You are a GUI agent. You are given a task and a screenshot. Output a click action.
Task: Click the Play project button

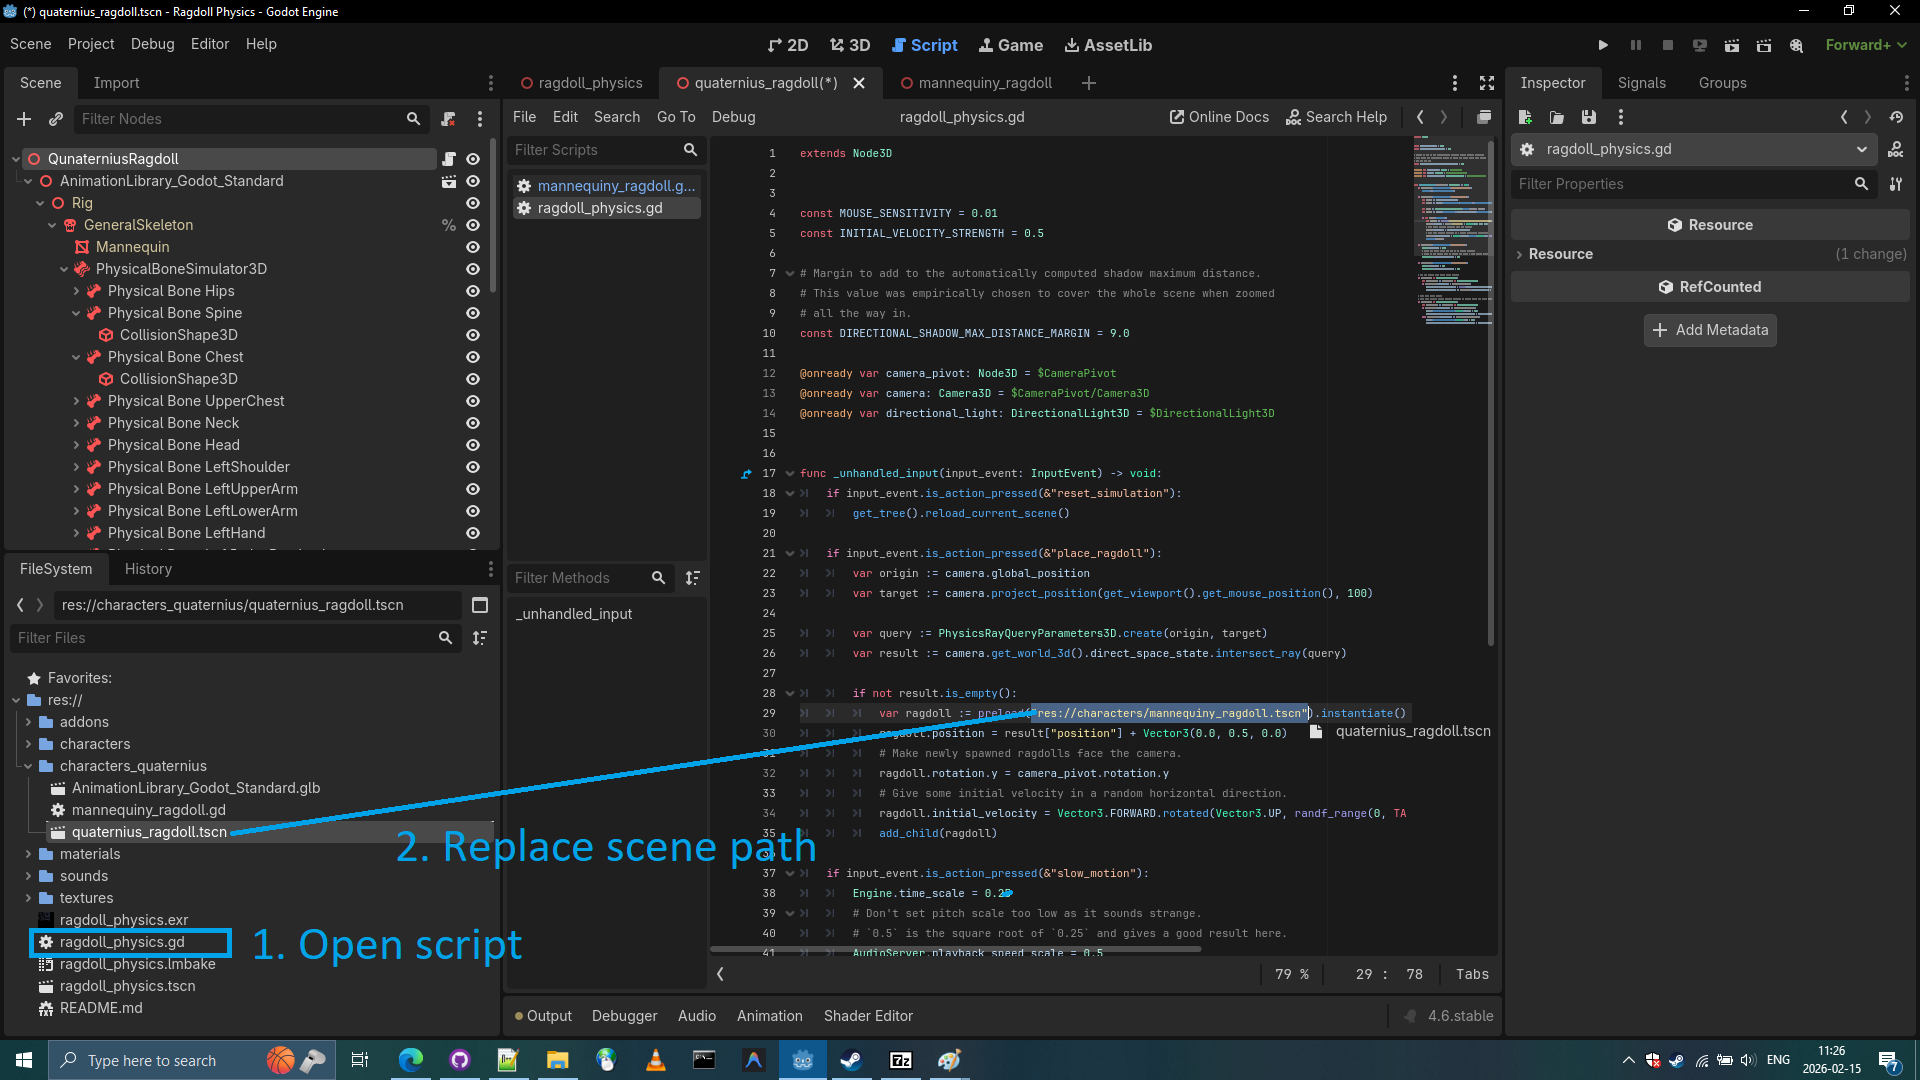[1603, 45]
